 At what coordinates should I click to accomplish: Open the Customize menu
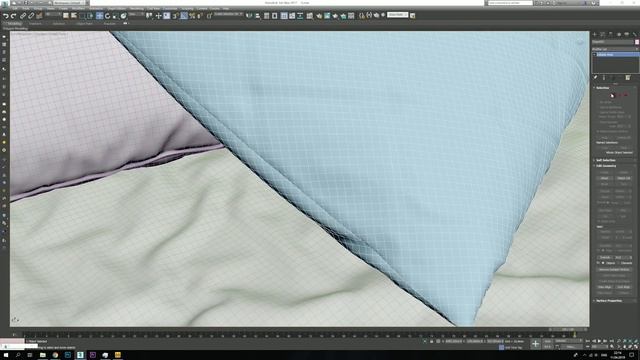tap(170, 9)
